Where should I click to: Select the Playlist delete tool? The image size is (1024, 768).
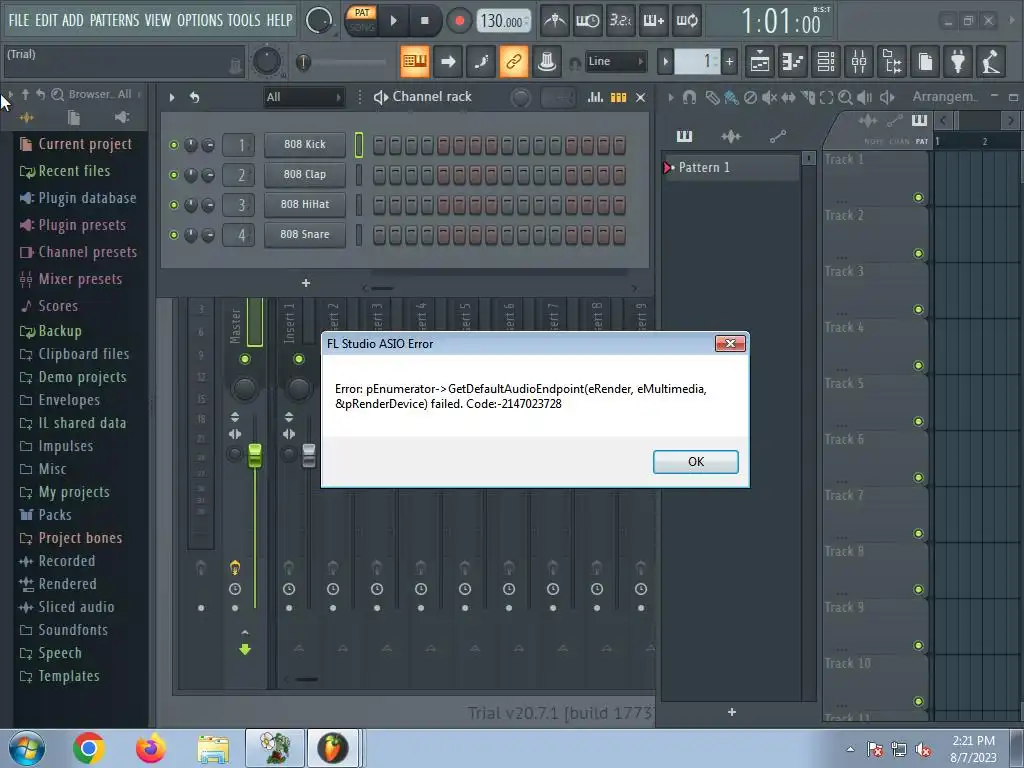(750, 97)
